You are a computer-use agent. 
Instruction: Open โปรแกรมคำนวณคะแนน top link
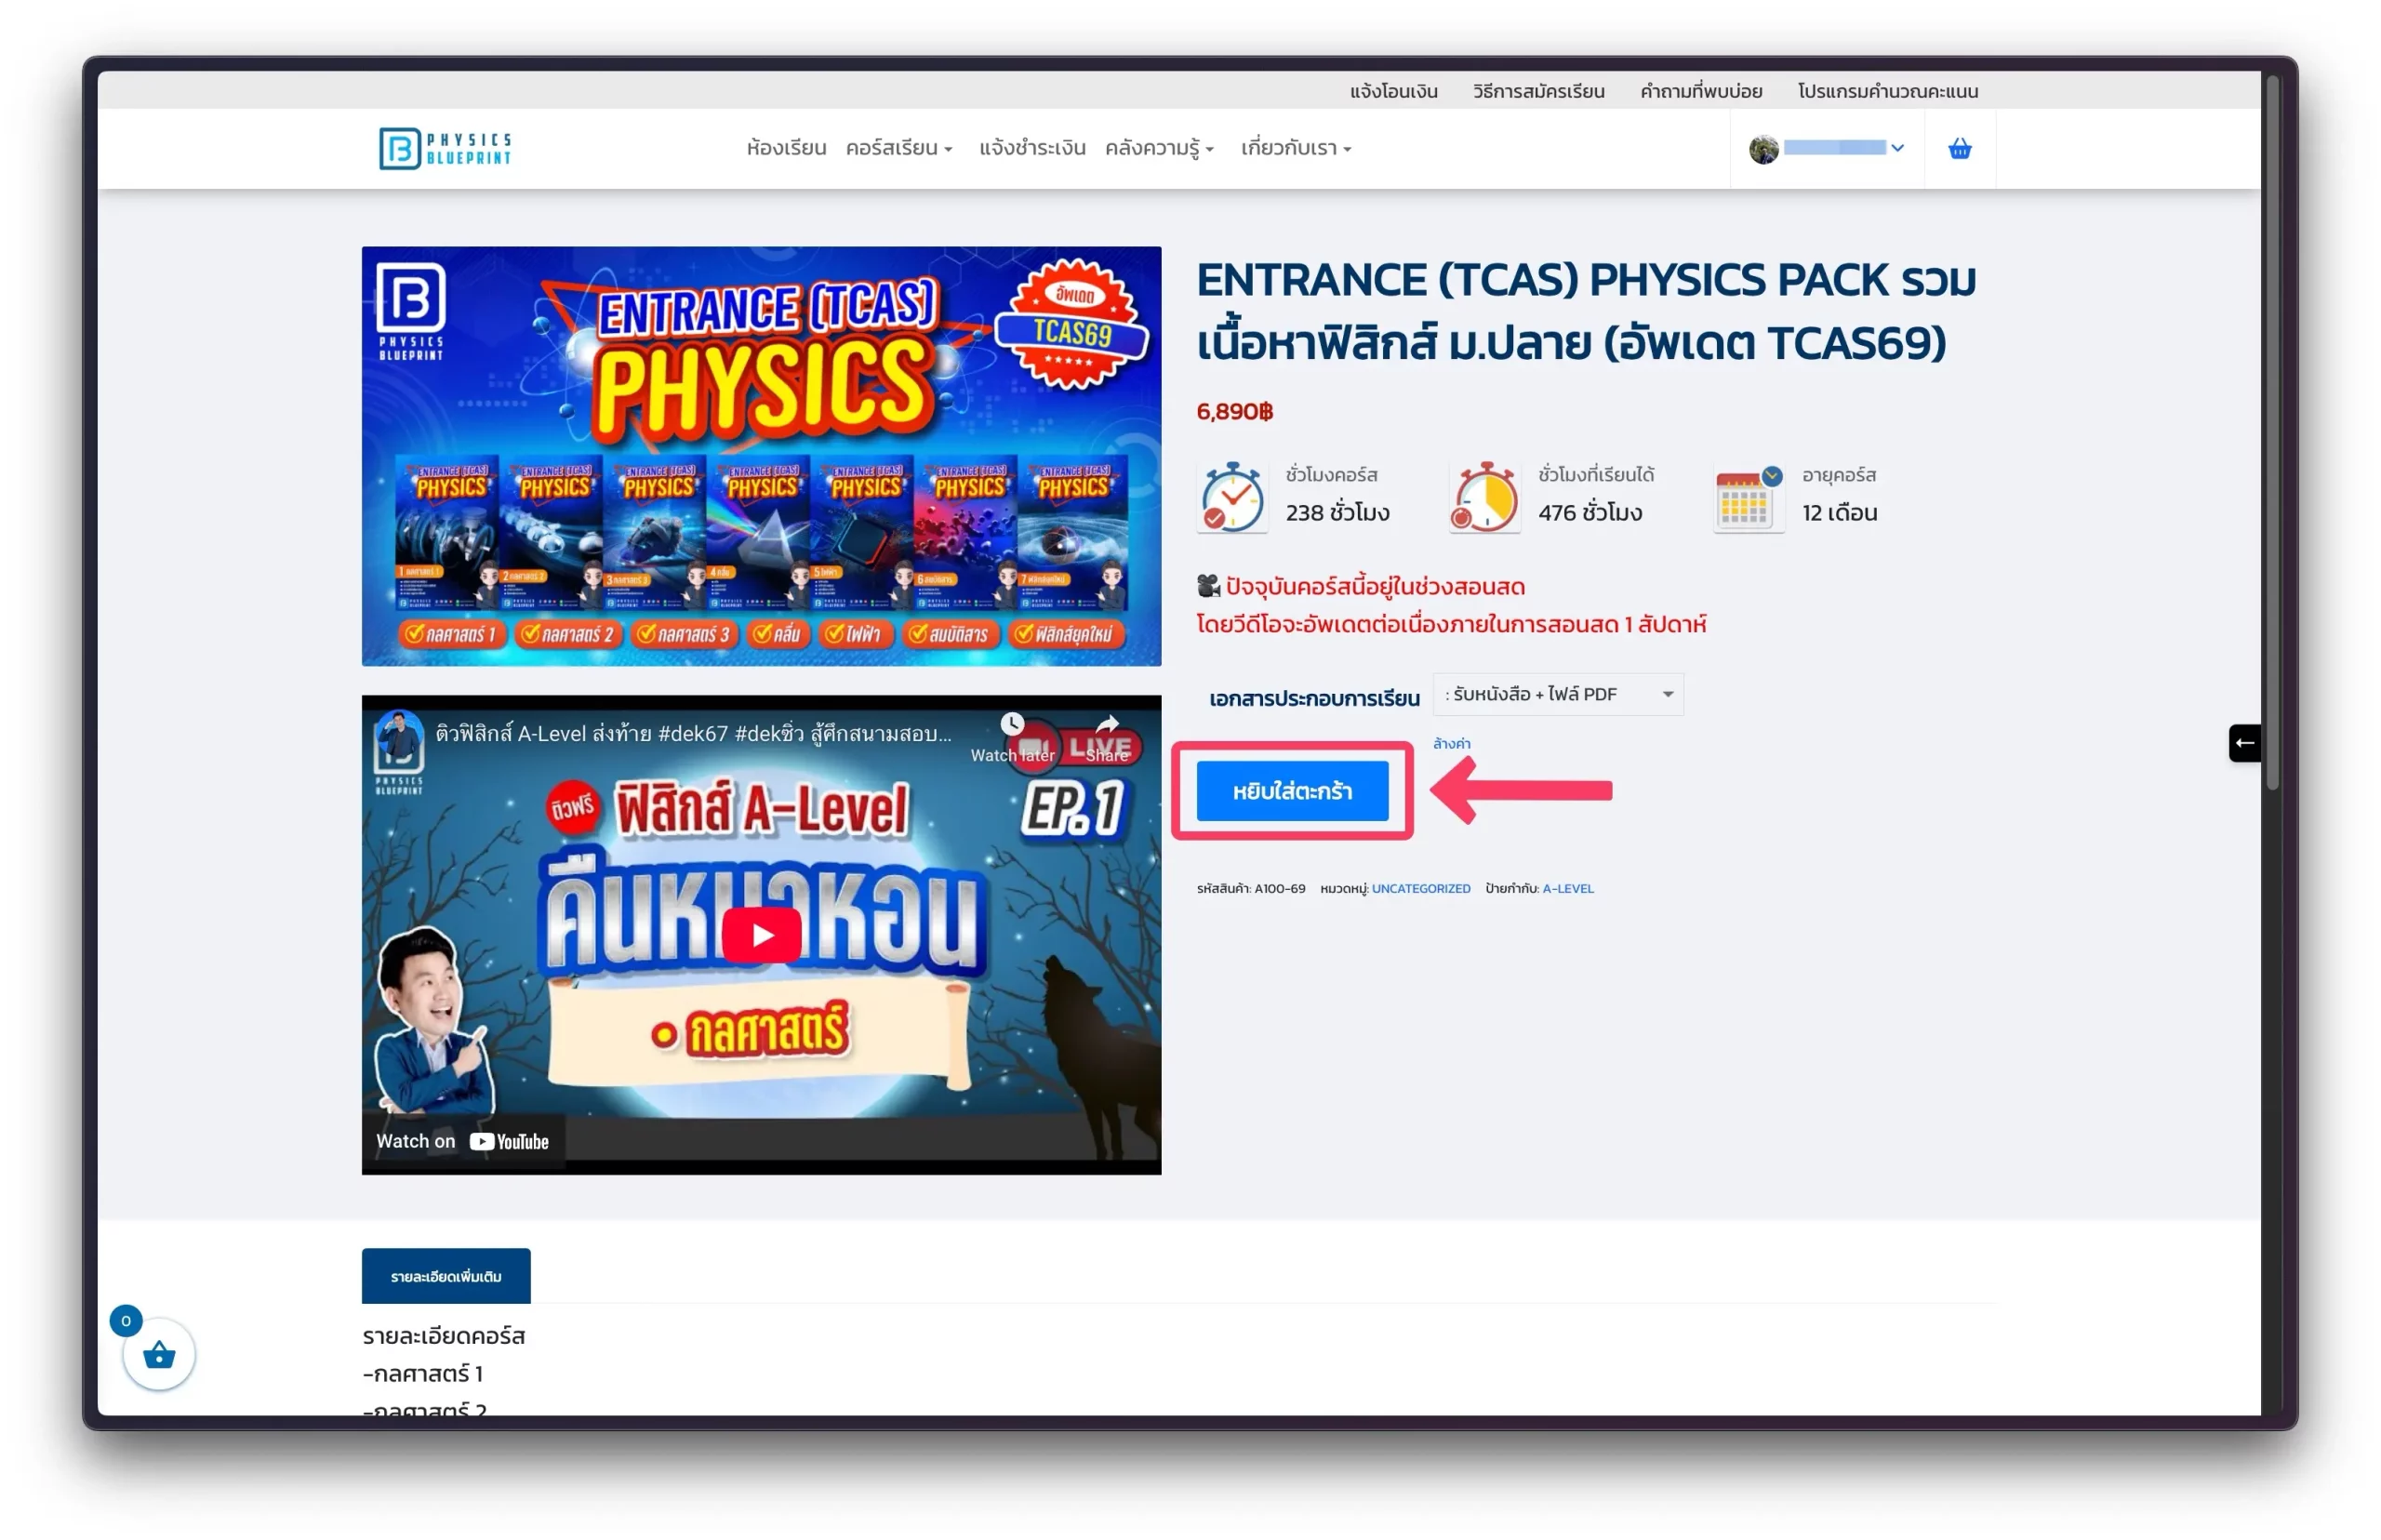click(x=1887, y=91)
